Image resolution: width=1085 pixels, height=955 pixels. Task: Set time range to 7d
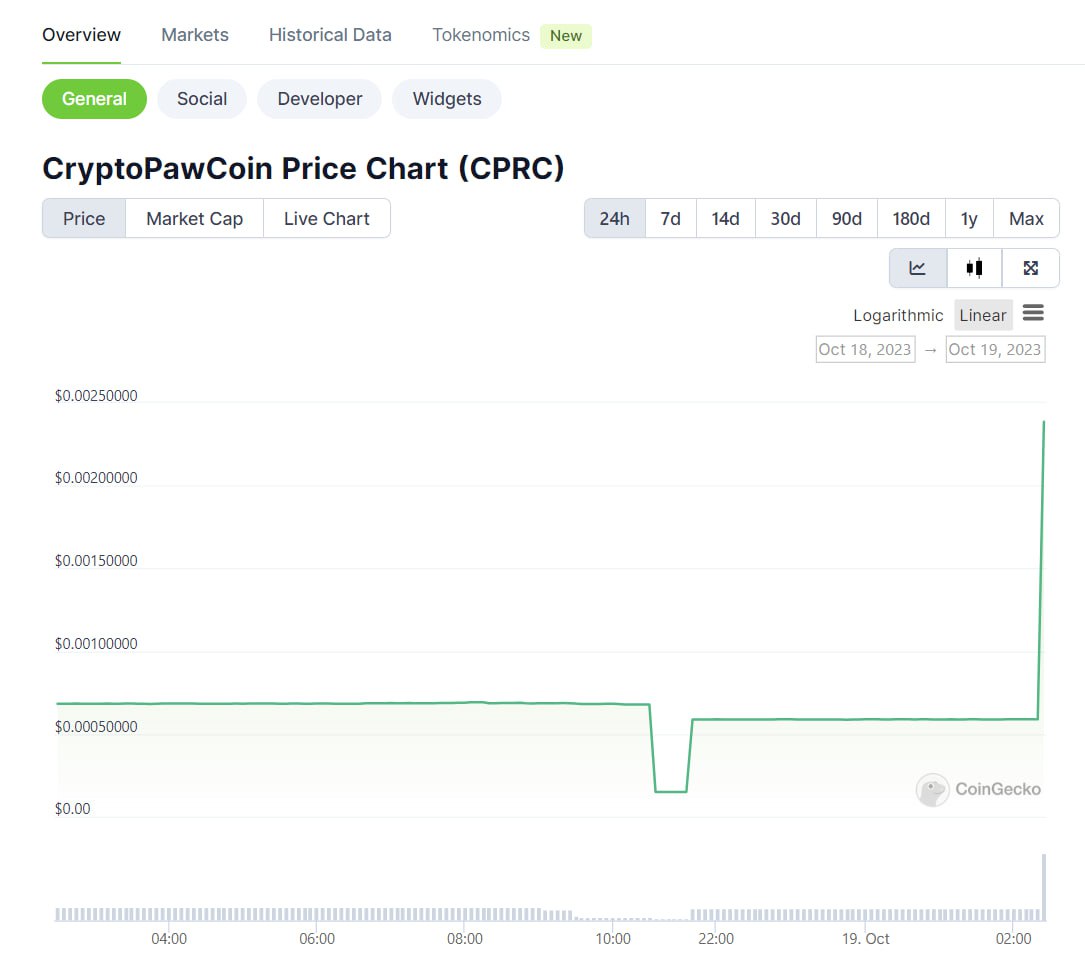coord(671,219)
